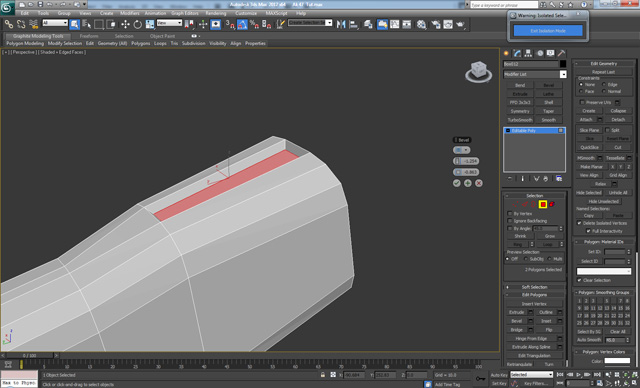640x388 pixels.
Task: Click the Render Production teapot icon
Action: tap(460, 24)
